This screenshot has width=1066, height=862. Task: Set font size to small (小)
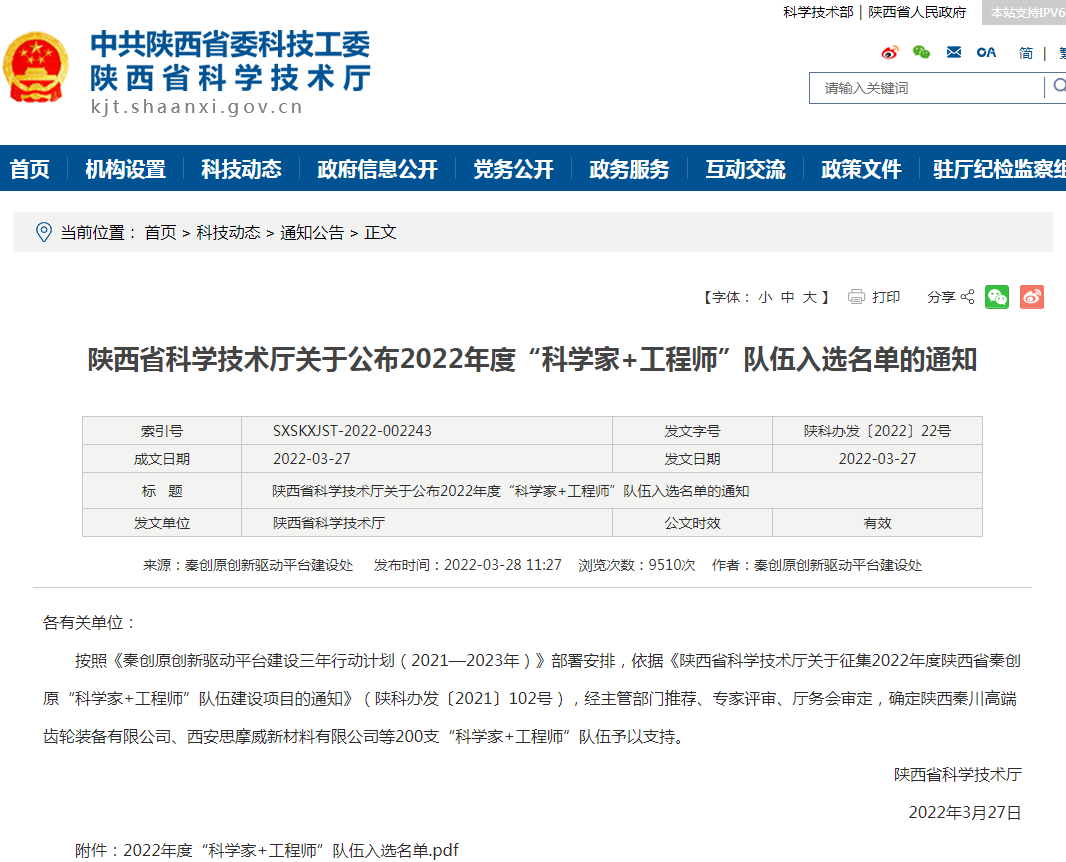click(x=765, y=297)
